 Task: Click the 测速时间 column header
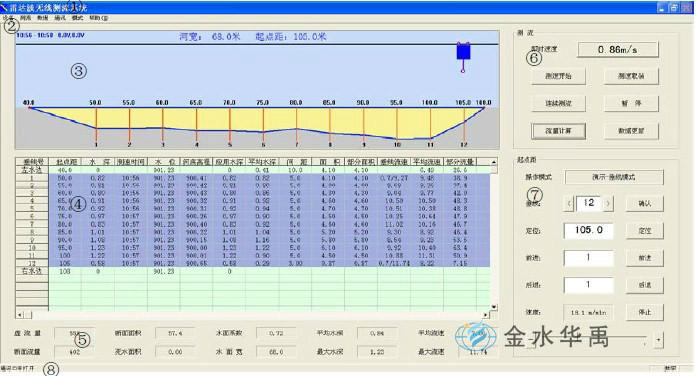(130, 162)
